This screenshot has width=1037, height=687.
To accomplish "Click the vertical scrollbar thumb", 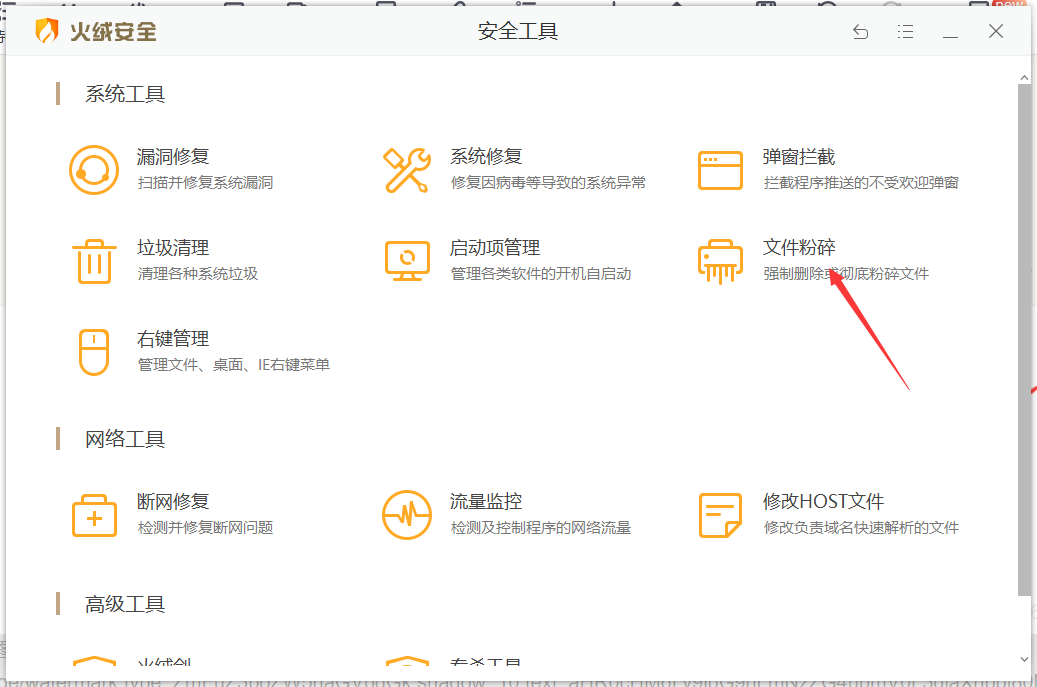I will 1024,340.
